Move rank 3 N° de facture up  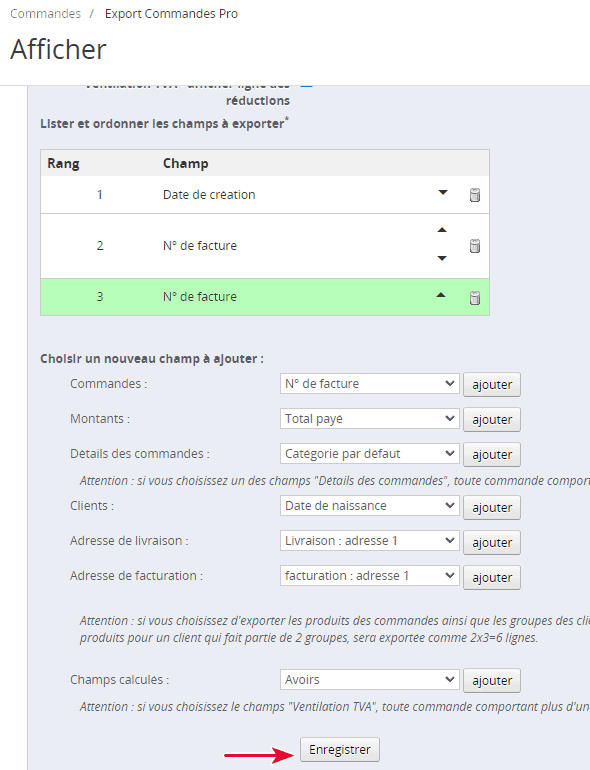[x=441, y=295]
